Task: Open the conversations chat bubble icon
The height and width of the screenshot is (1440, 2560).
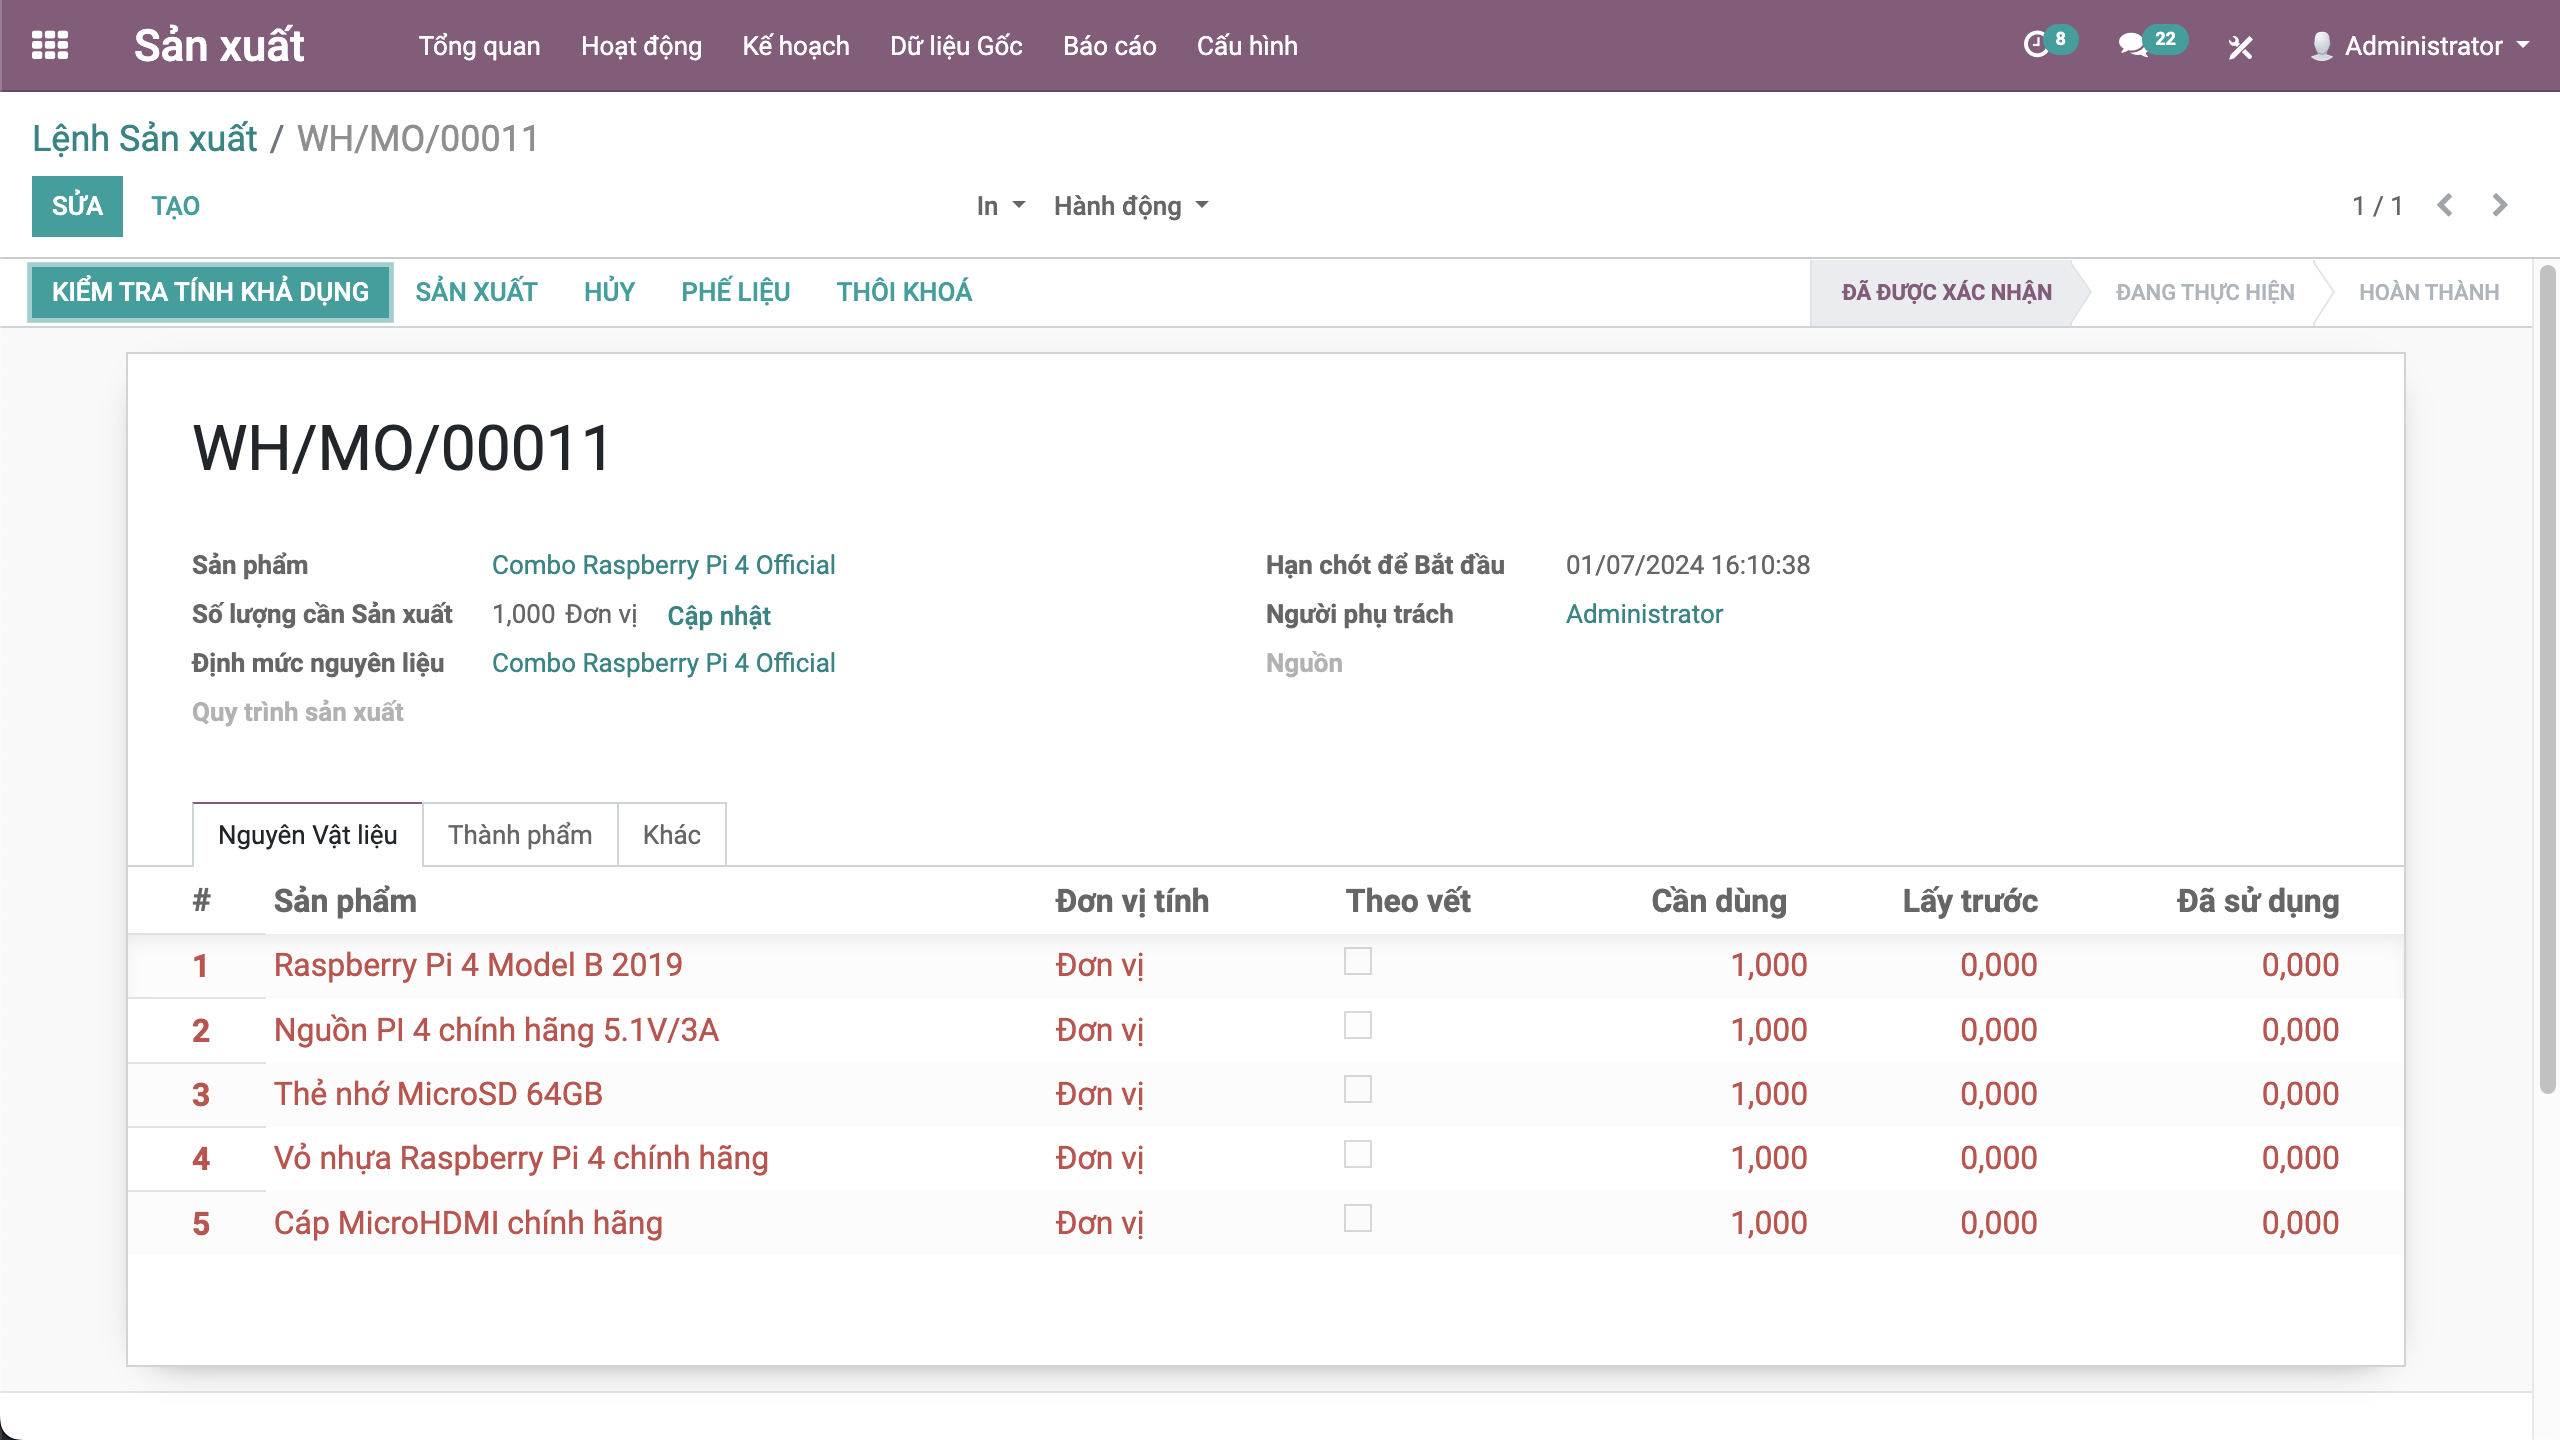Action: click(x=2132, y=45)
